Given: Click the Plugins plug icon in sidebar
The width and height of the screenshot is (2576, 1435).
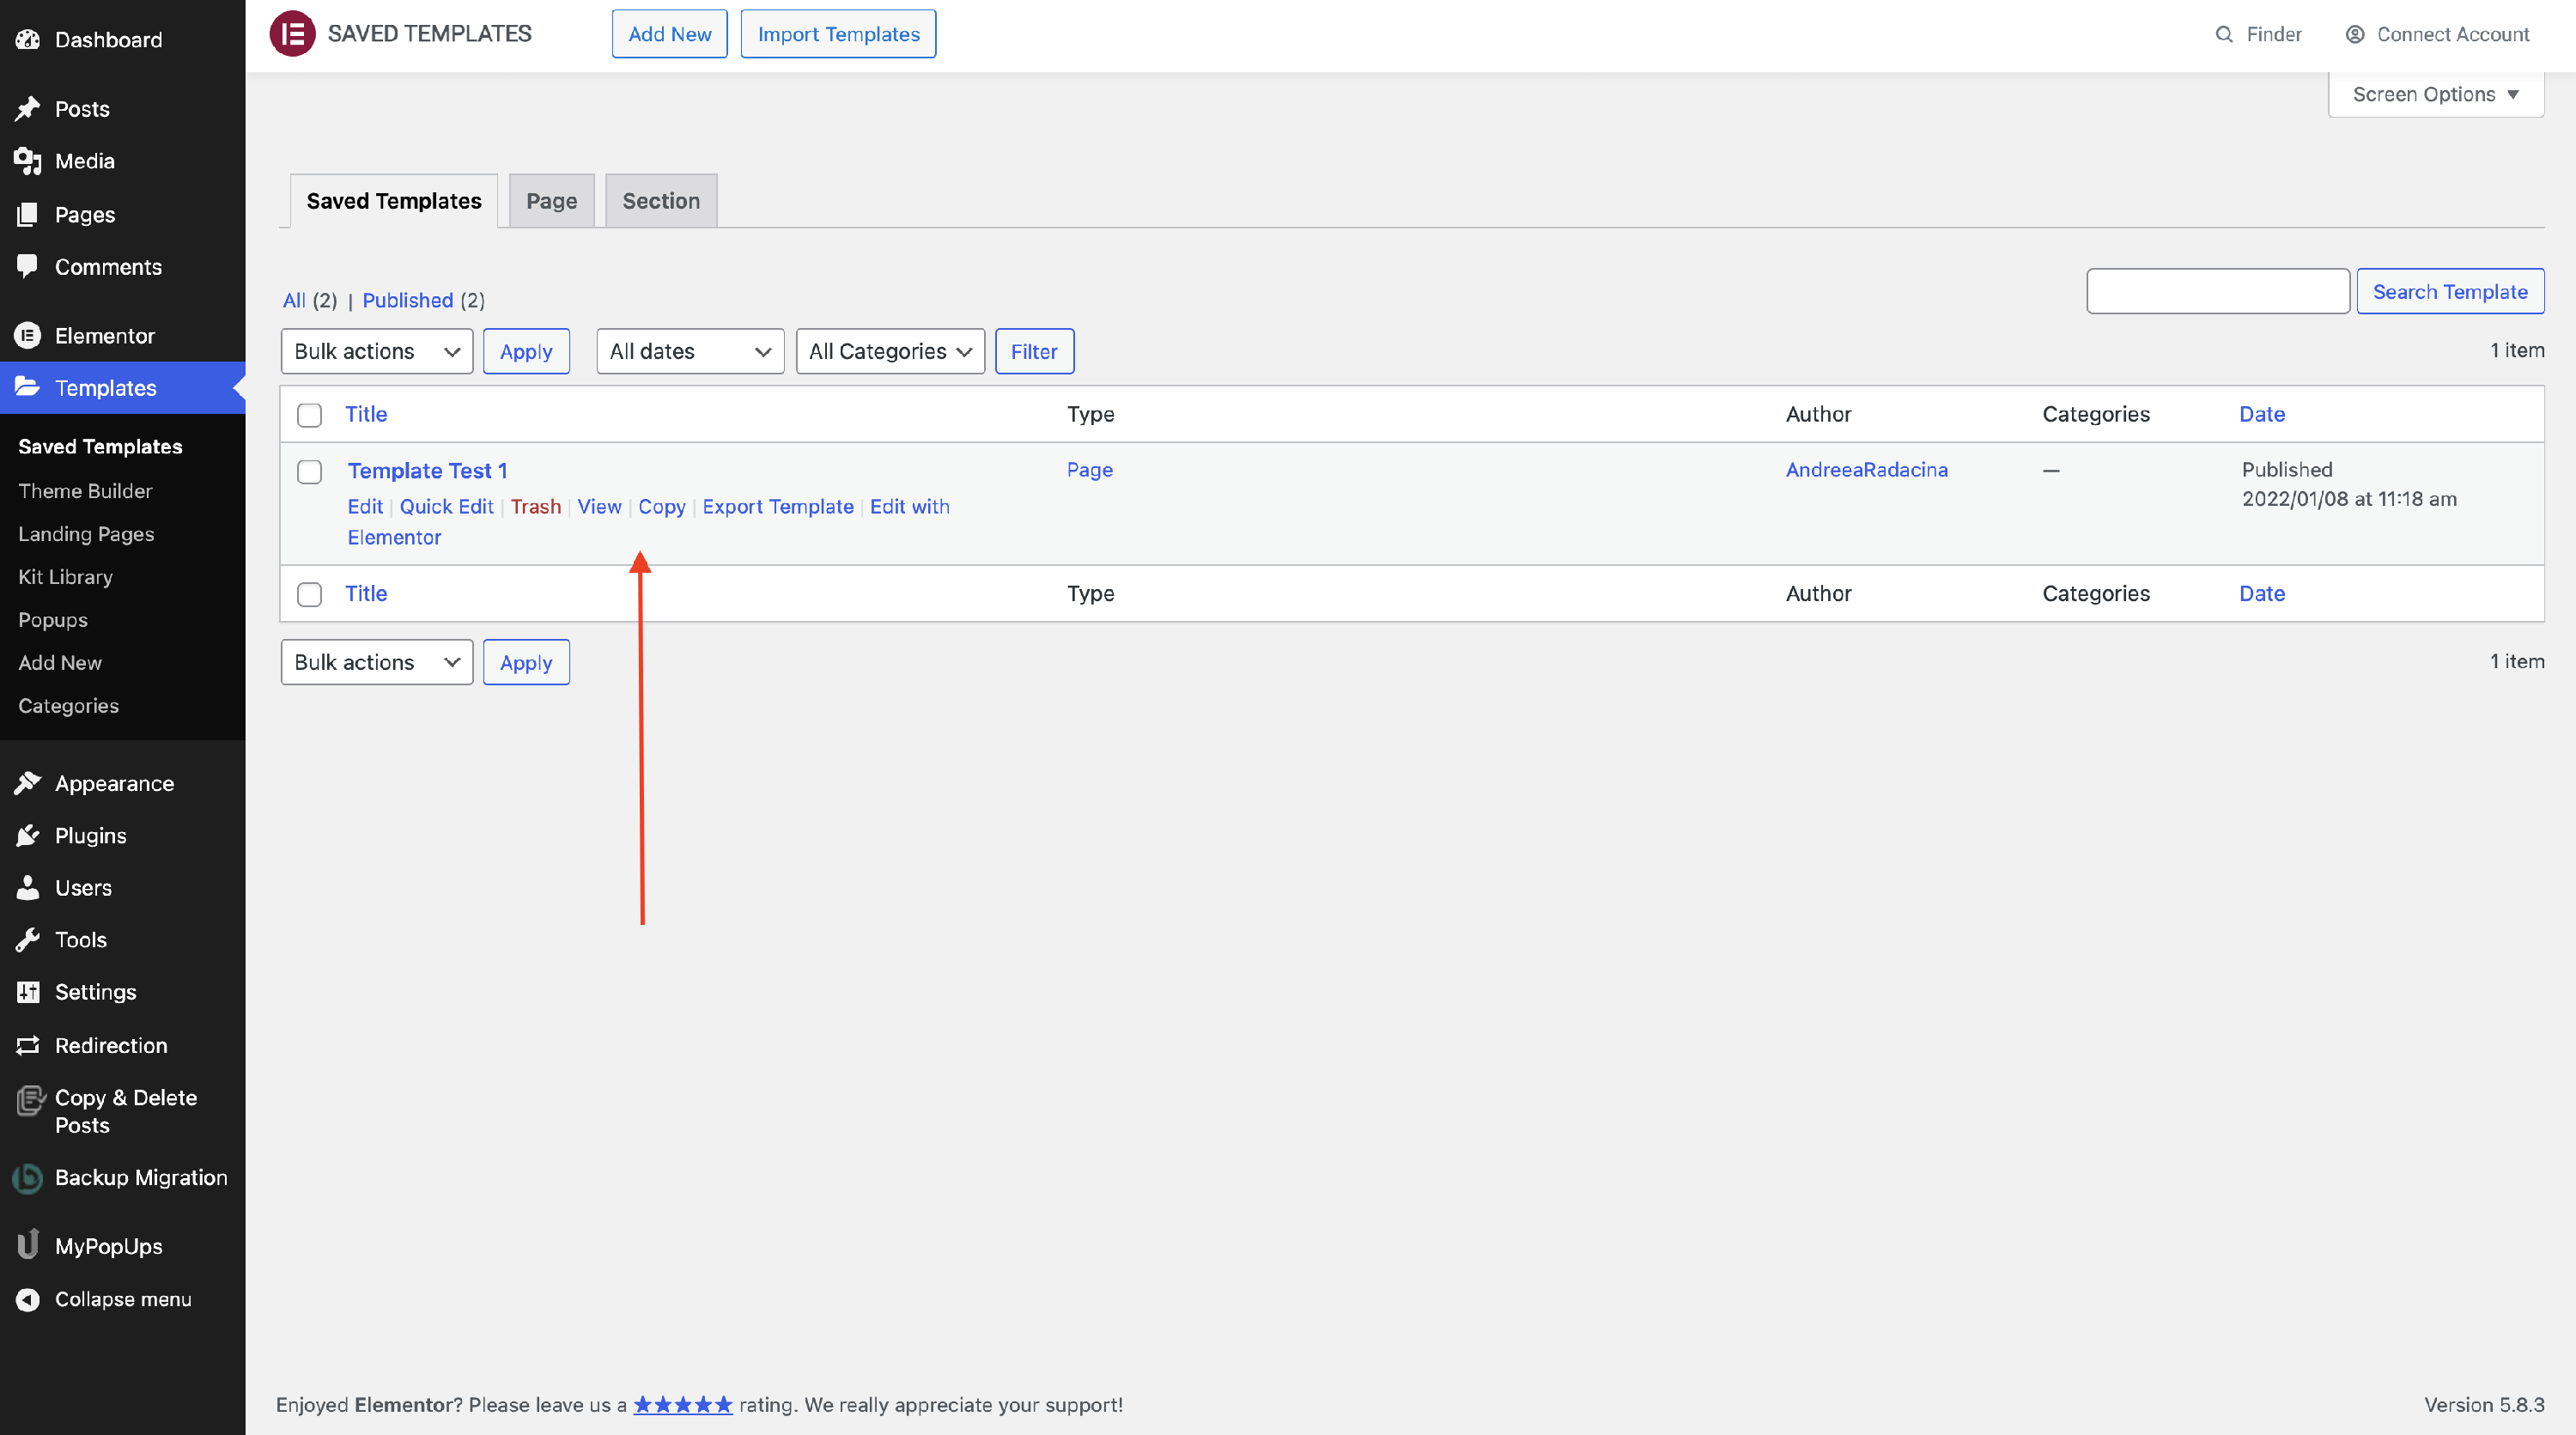Looking at the screenshot, I should point(28,835).
